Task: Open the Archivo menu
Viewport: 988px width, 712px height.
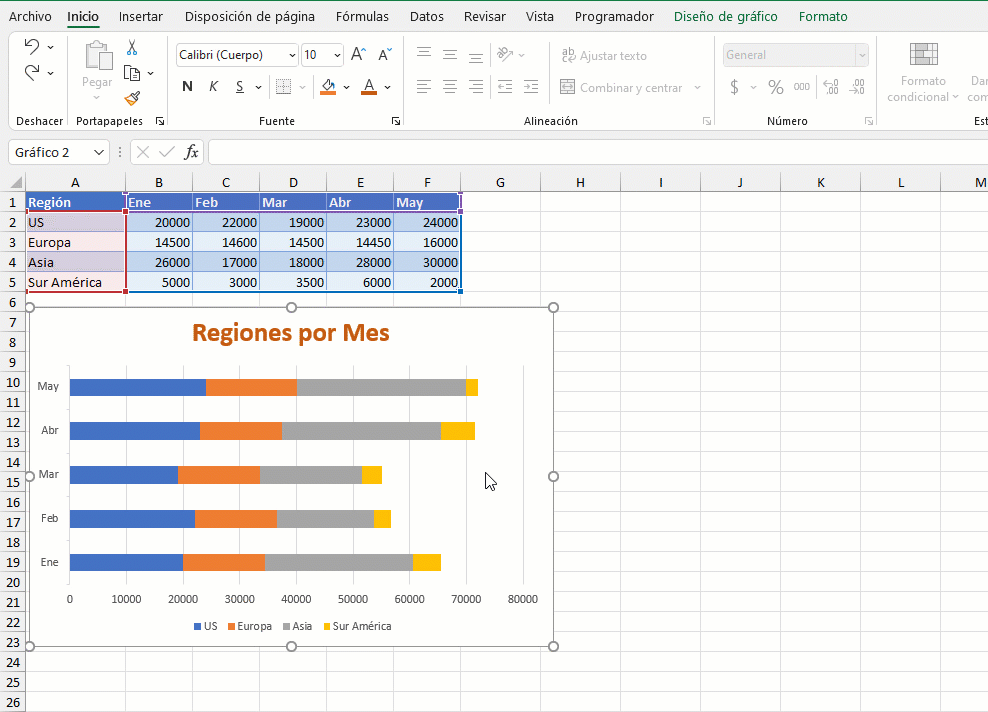Action: point(30,17)
